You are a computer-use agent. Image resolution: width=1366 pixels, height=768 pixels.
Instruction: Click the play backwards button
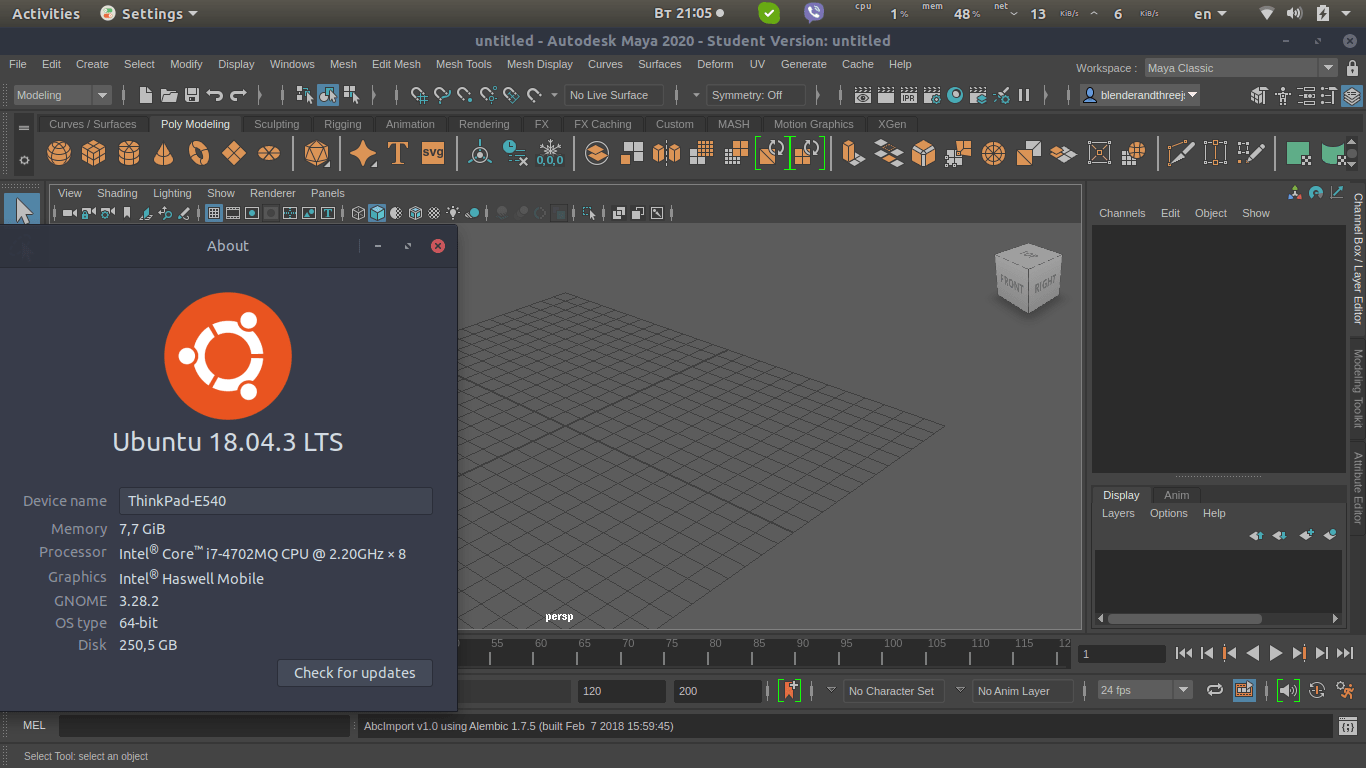point(1253,653)
